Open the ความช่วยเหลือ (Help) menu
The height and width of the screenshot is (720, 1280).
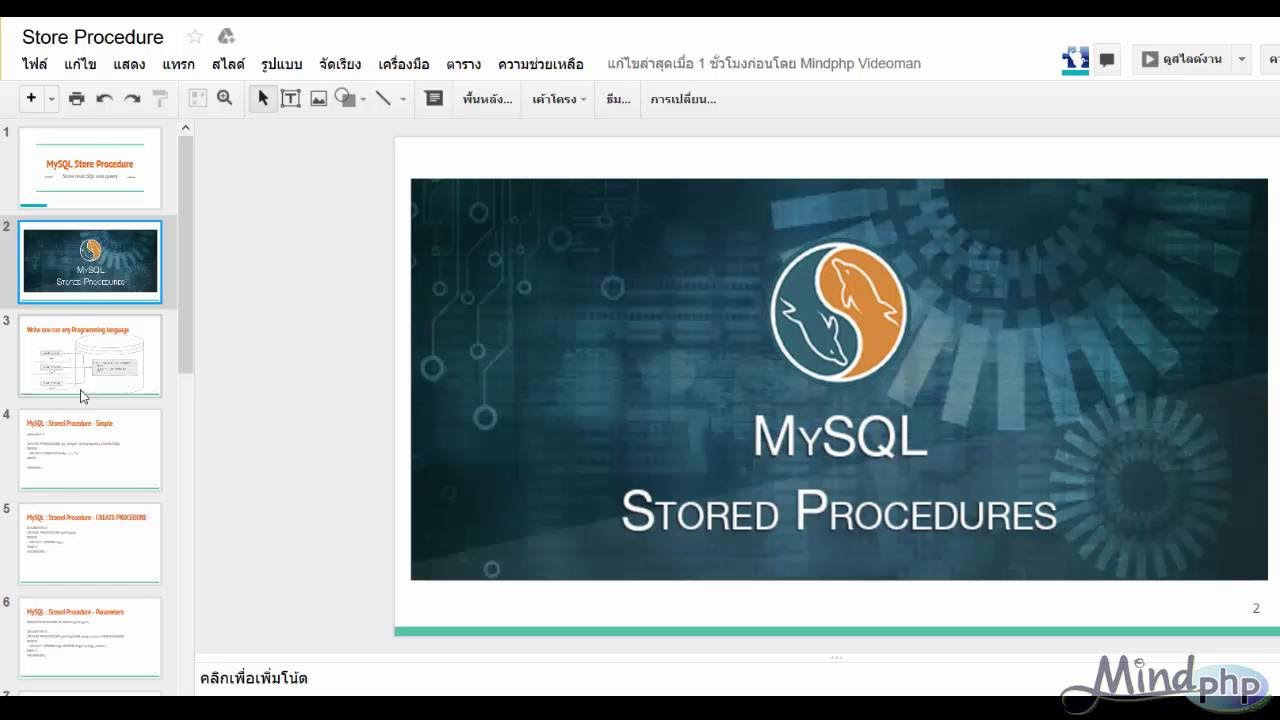tap(541, 64)
